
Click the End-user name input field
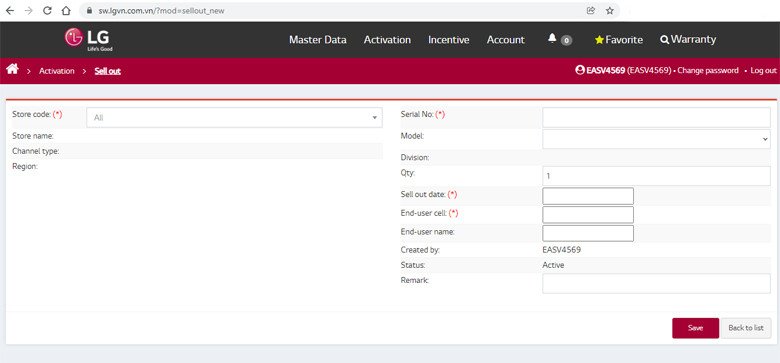click(x=588, y=234)
